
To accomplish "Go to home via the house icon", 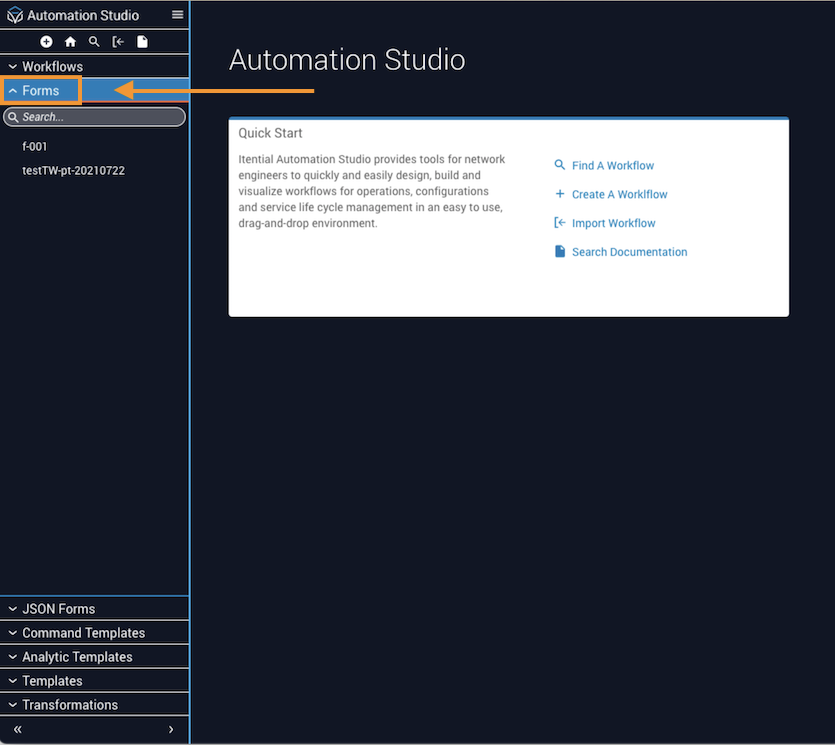I will [70, 42].
